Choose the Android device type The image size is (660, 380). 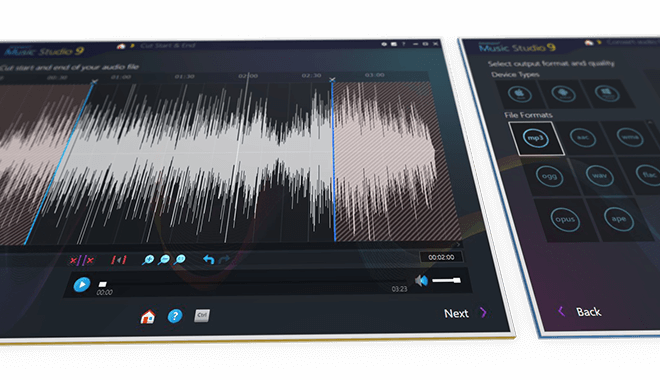pyautogui.click(x=564, y=93)
